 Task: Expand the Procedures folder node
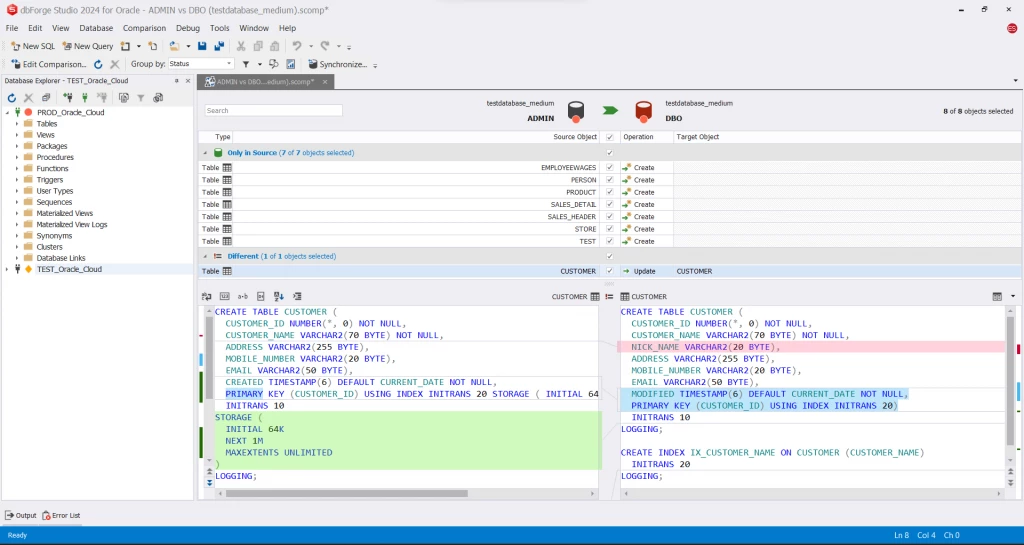(x=17, y=157)
